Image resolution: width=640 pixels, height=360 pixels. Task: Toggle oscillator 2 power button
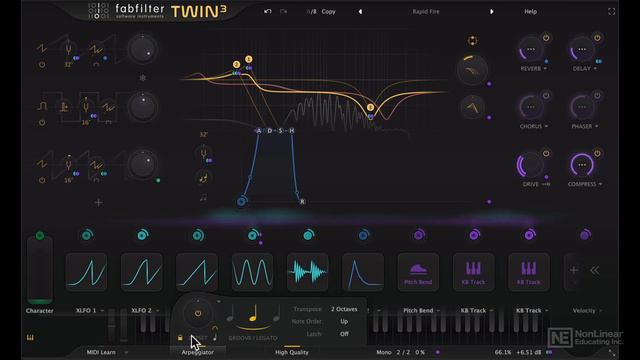click(42, 122)
